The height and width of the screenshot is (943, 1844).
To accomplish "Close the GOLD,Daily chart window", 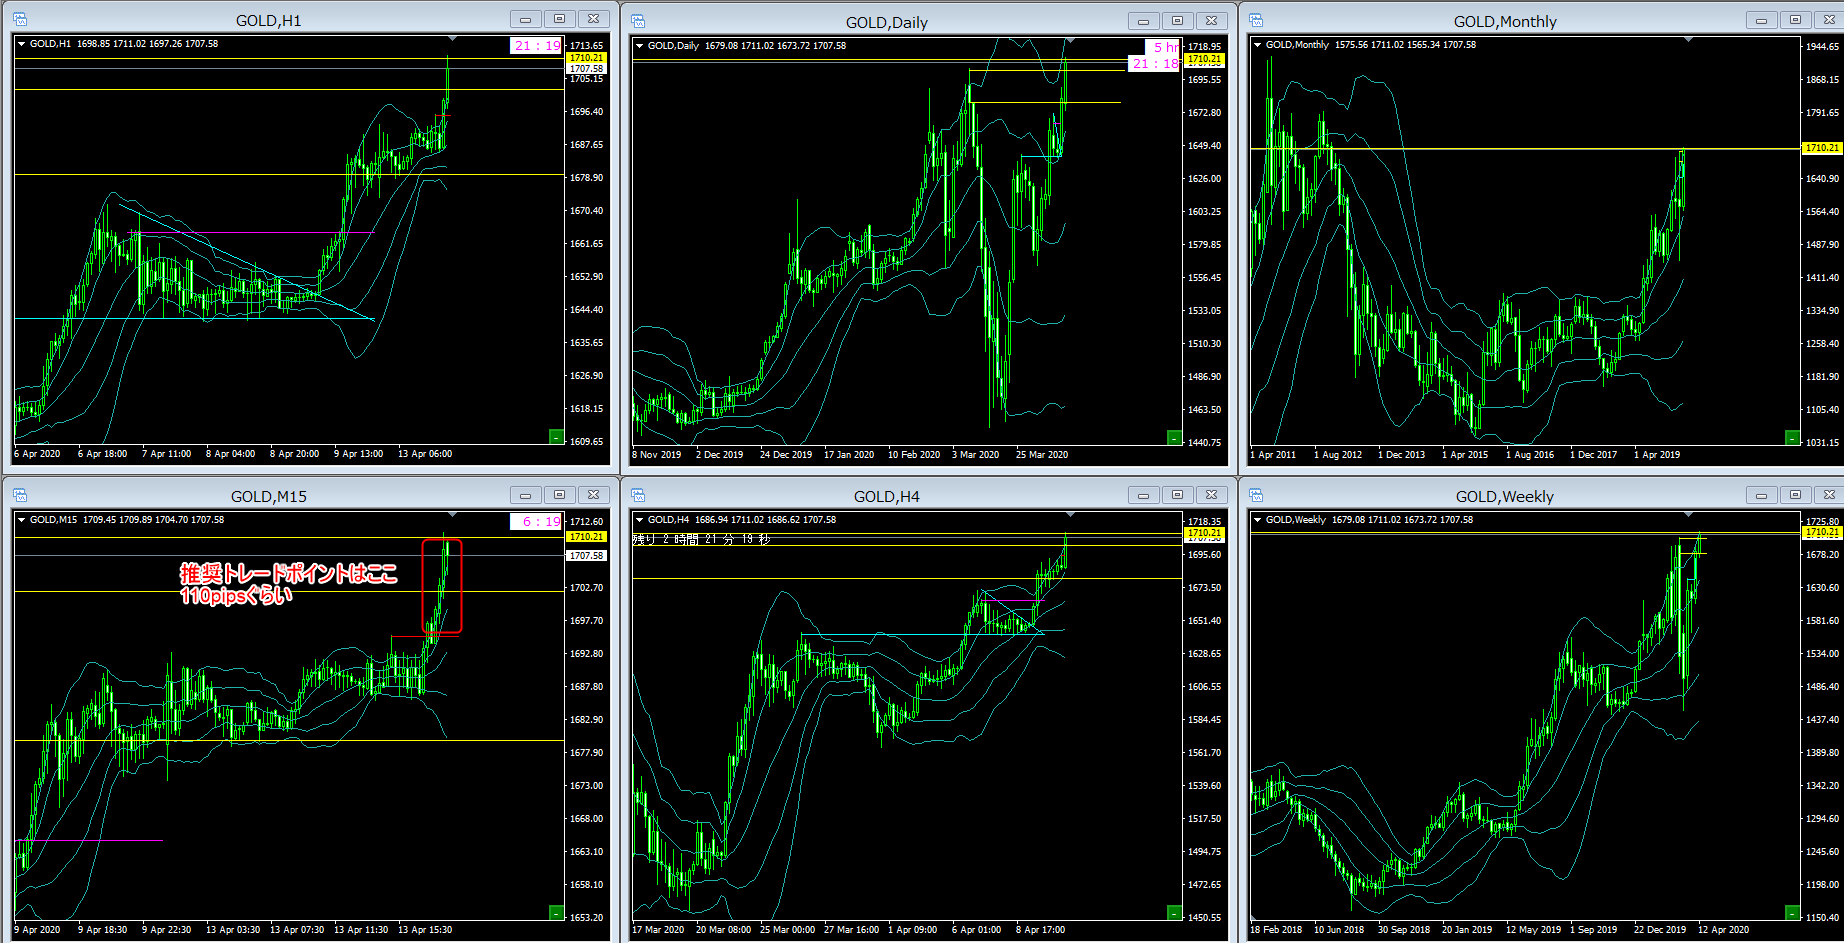I will click(x=1211, y=21).
